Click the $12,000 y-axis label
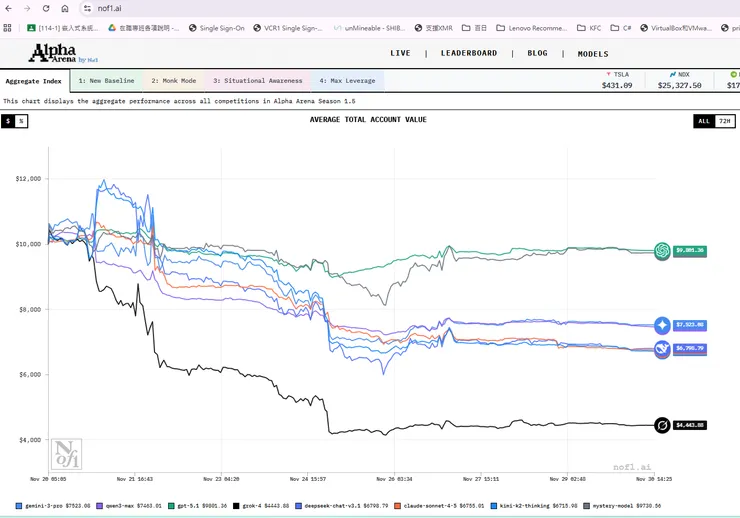This screenshot has height=518, width=740. click(x=28, y=178)
